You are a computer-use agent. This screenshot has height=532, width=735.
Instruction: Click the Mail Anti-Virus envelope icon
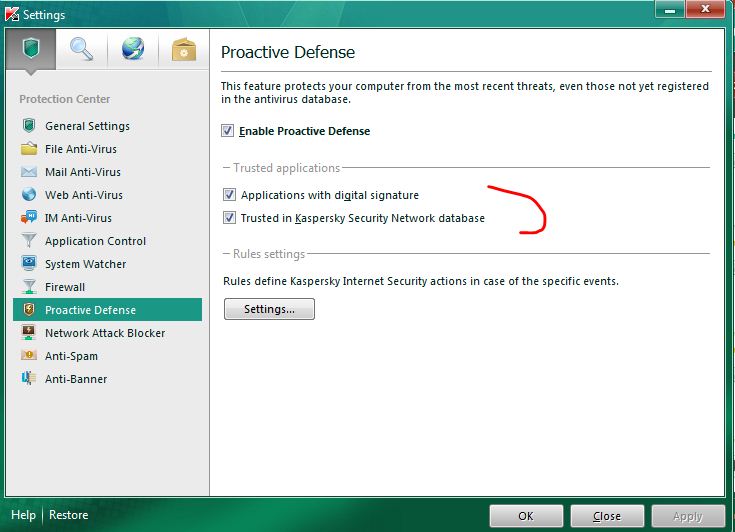[x=29, y=172]
